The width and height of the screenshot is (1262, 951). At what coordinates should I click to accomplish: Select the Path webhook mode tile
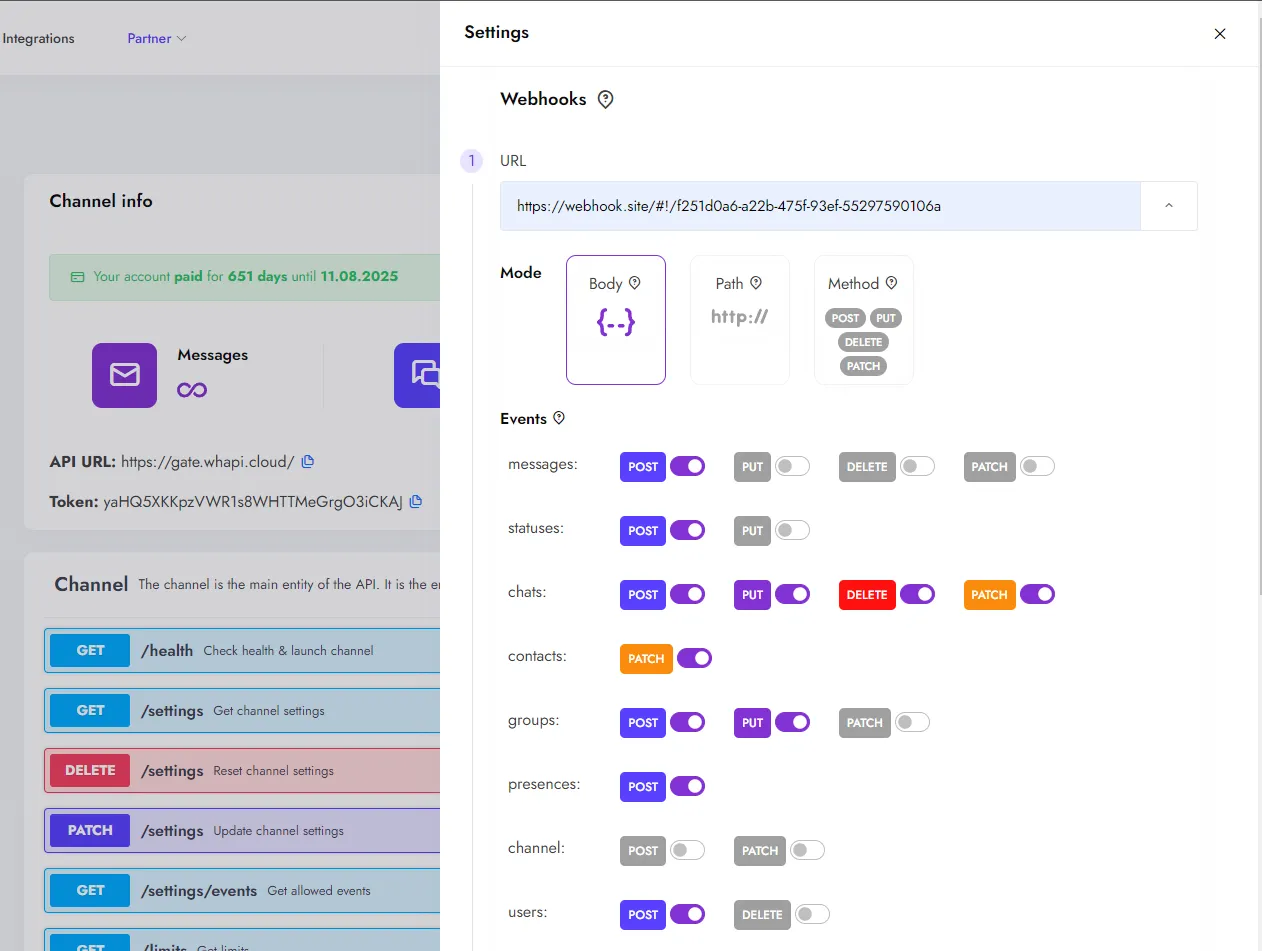coord(740,320)
